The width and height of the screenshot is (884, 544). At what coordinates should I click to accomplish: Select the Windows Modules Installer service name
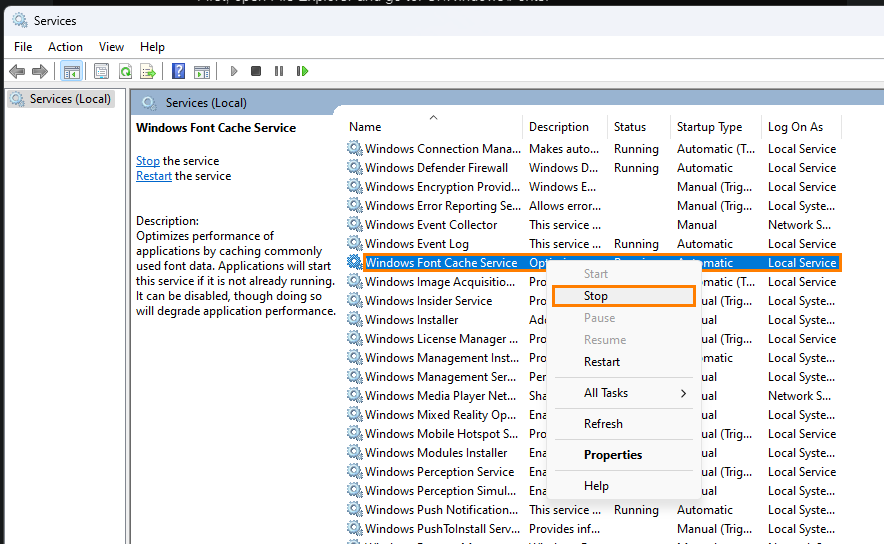(x=436, y=453)
